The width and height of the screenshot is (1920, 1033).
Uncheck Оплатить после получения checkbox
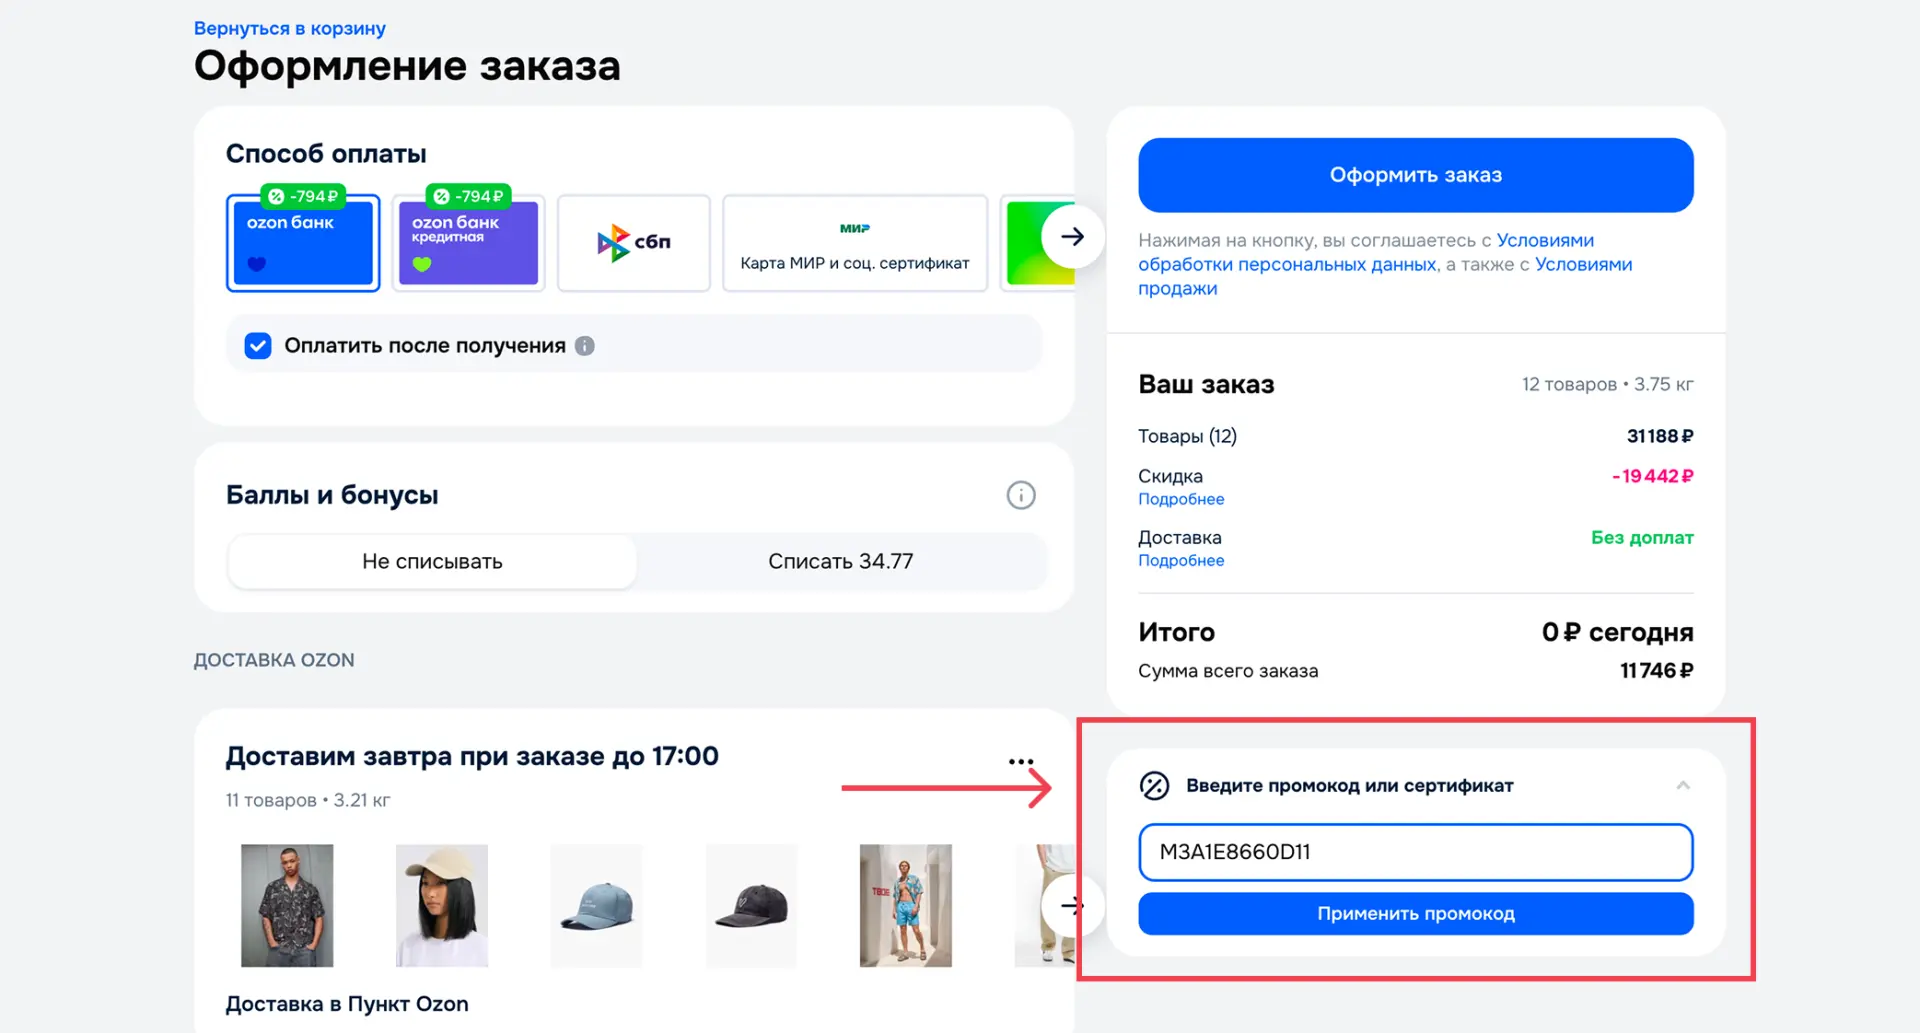pos(258,346)
